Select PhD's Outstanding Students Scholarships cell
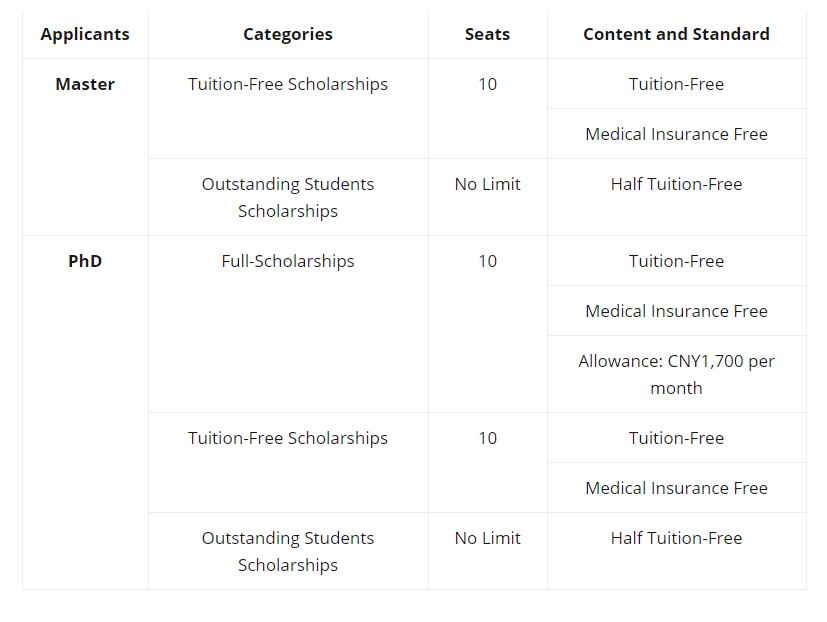Screen dimensions: 827x622 [288, 551]
